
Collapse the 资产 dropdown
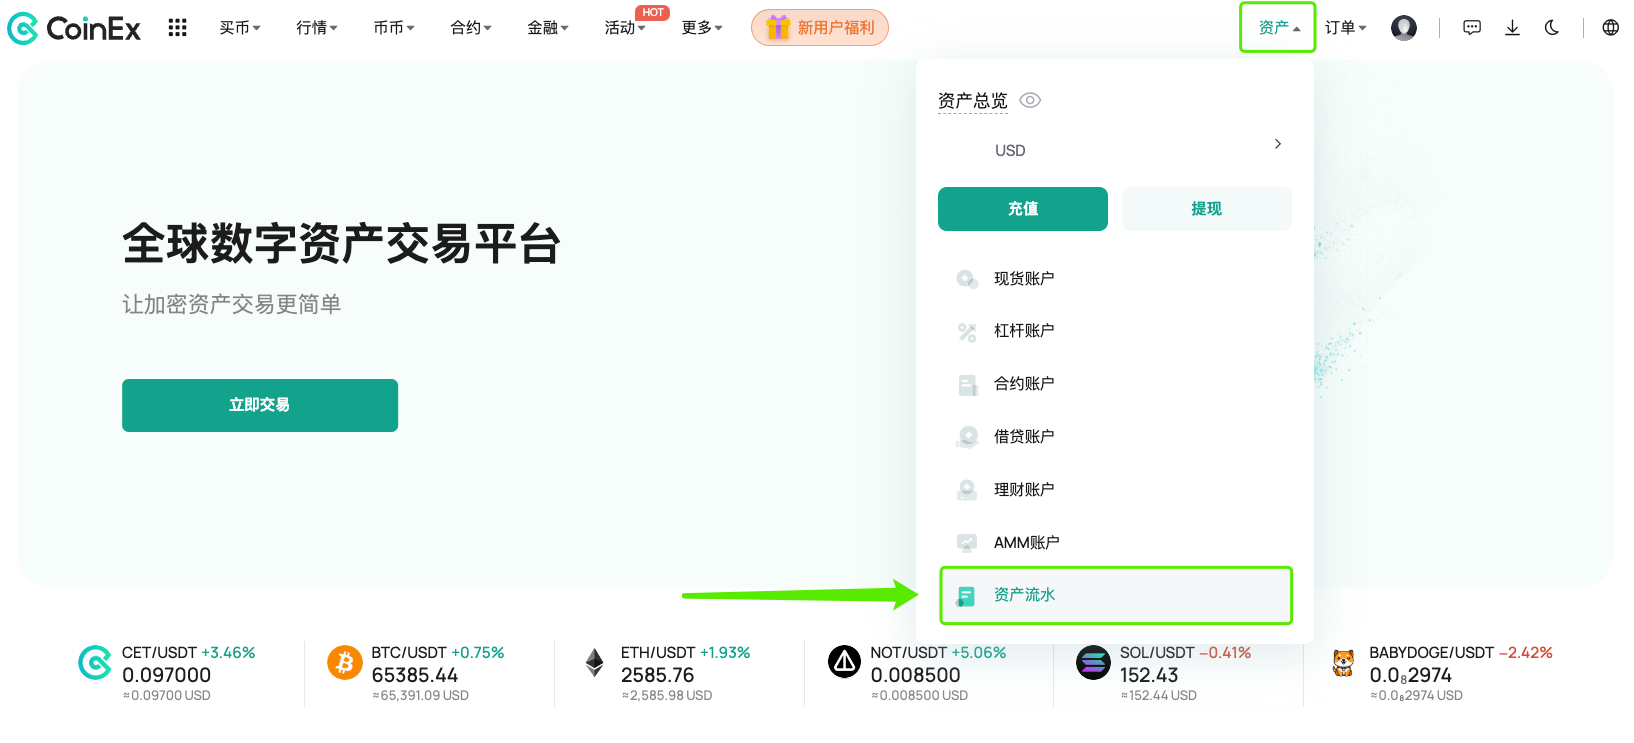(x=1278, y=28)
